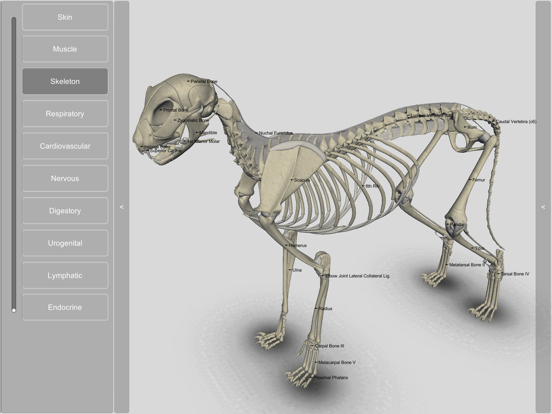Toggle the Muscle layer button
552x414 pixels.
pos(65,49)
